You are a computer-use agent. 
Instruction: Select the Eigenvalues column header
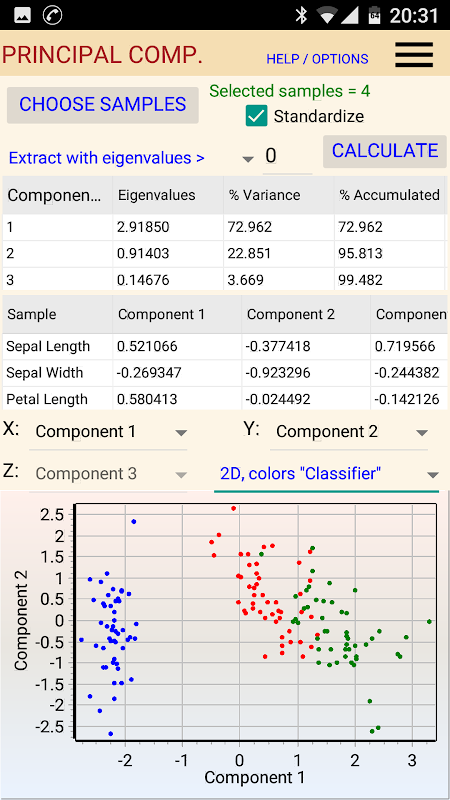pos(168,195)
